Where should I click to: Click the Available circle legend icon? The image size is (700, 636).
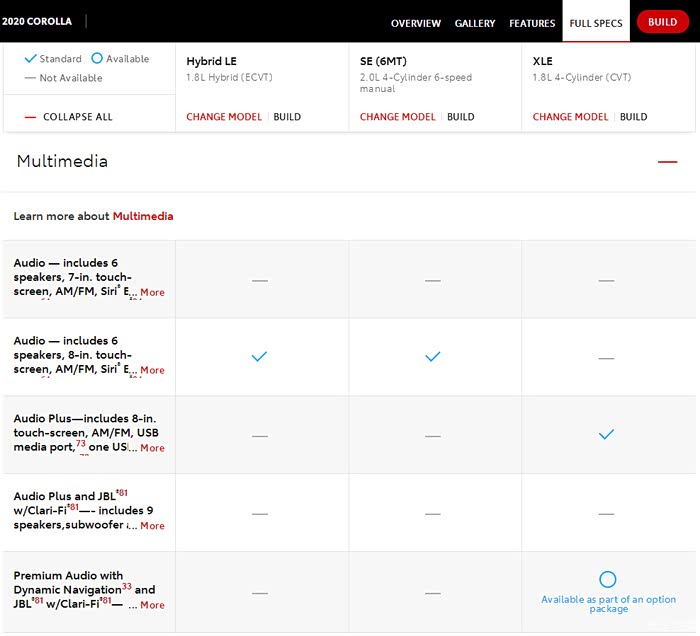pos(97,59)
